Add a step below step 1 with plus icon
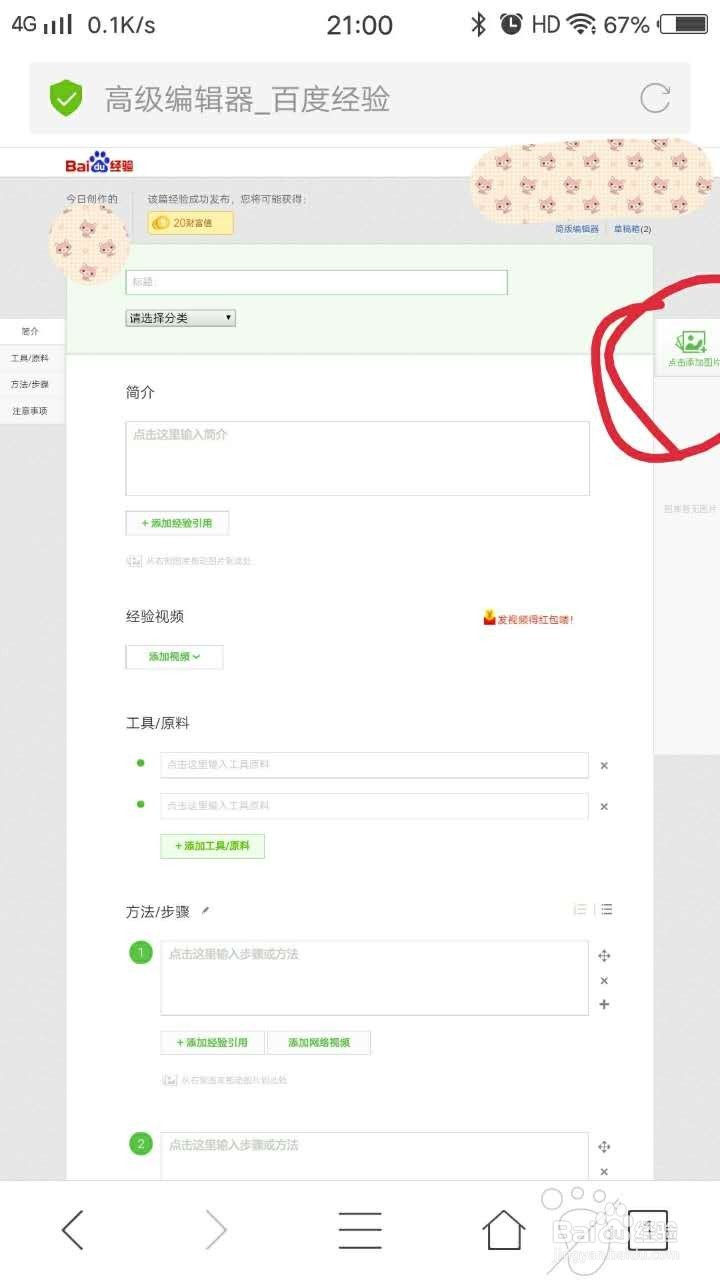 (604, 1005)
